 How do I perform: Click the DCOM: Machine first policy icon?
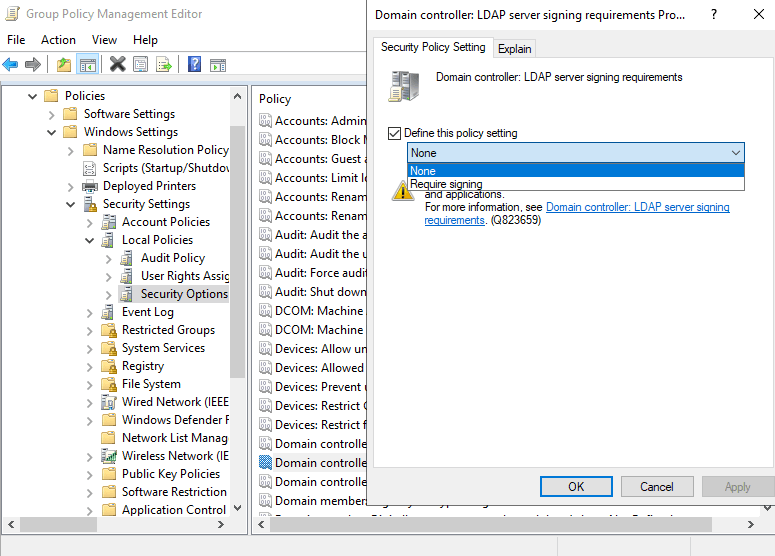tap(265, 311)
